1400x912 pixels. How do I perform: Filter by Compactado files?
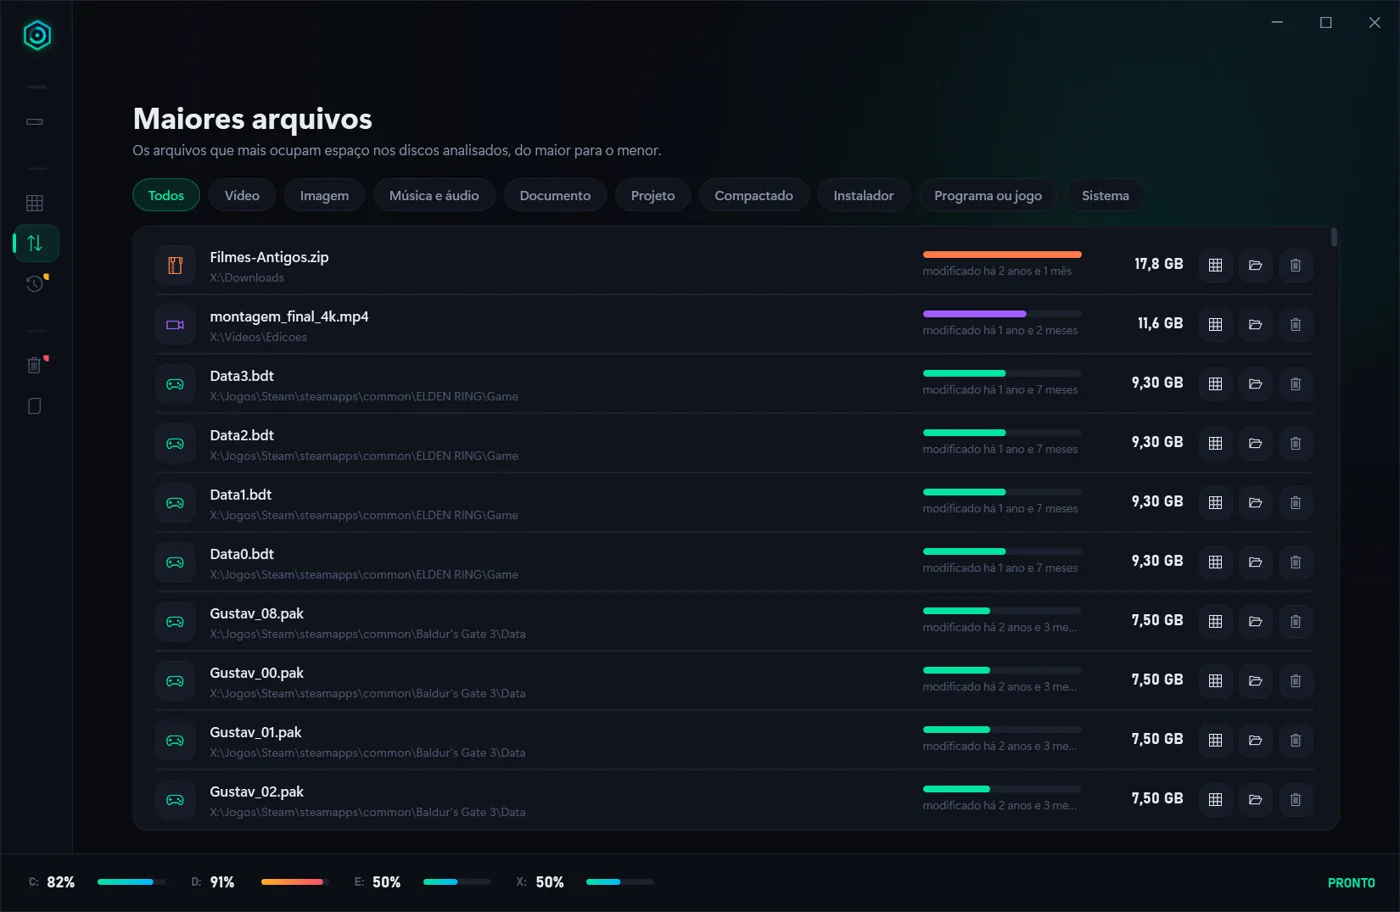coord(754,195)
